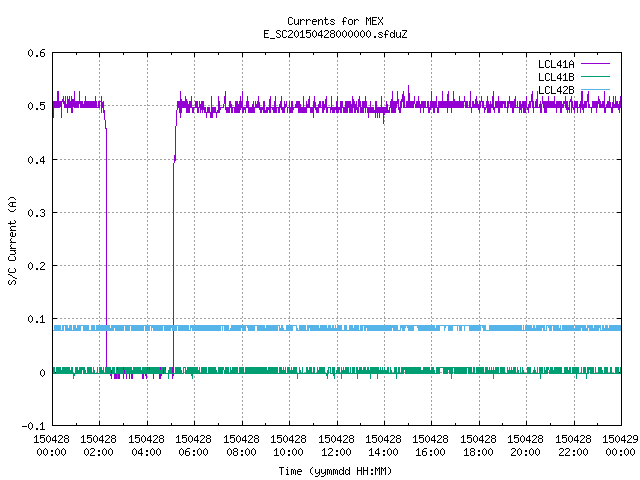Select the filename text E_SC20150428000000.sfduZ
This screenshot has width=640, height=480.
tap(335, 34)
